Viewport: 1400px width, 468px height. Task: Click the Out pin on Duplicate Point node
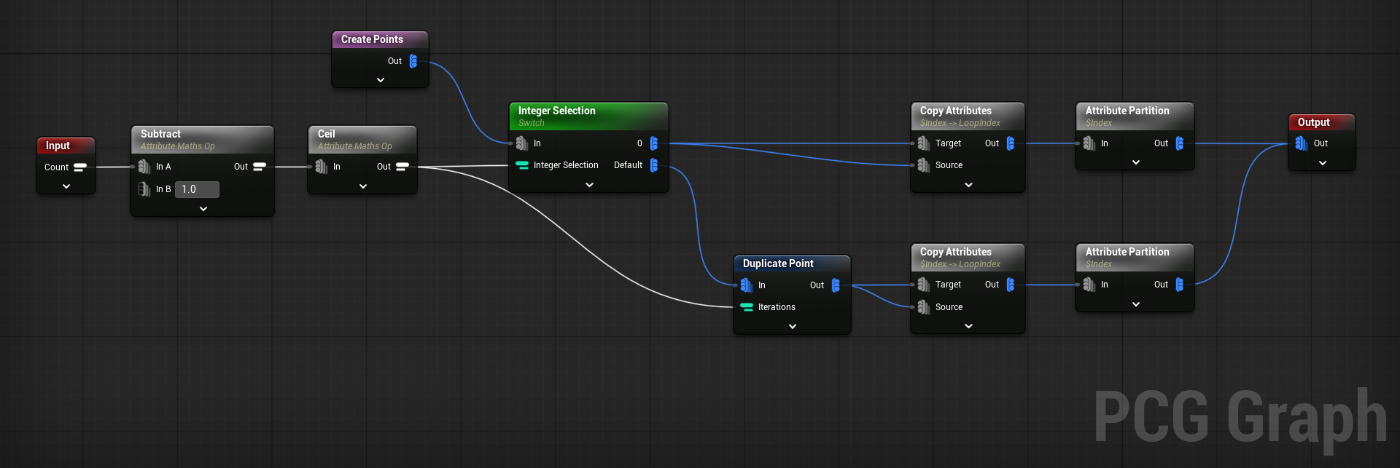pos(836,285)
